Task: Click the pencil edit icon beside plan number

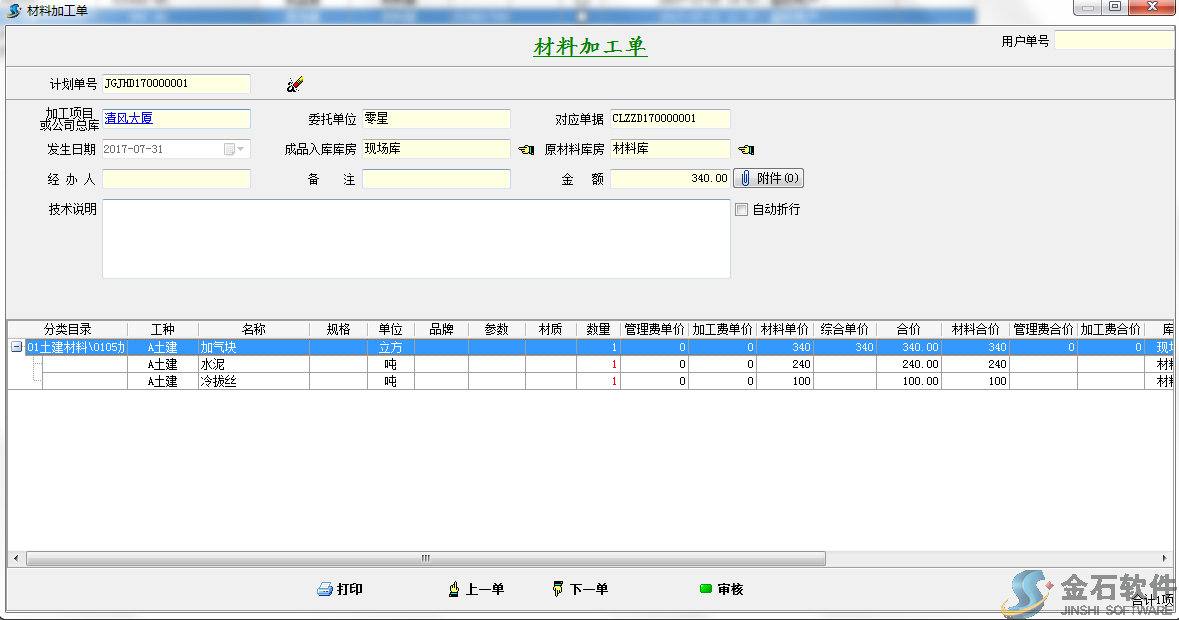Action: (x=294, y=85)
